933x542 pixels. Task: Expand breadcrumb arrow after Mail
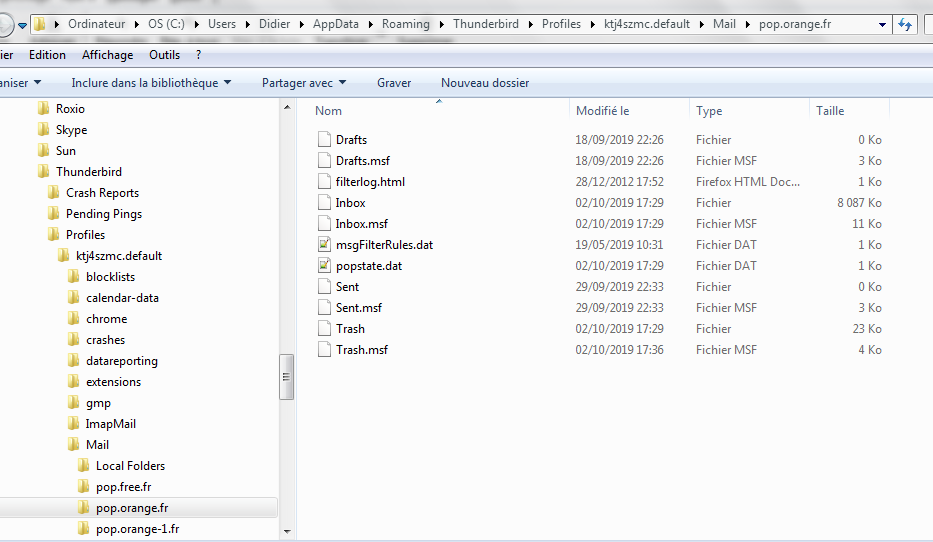pyautogui.click(x=747, y=24)
